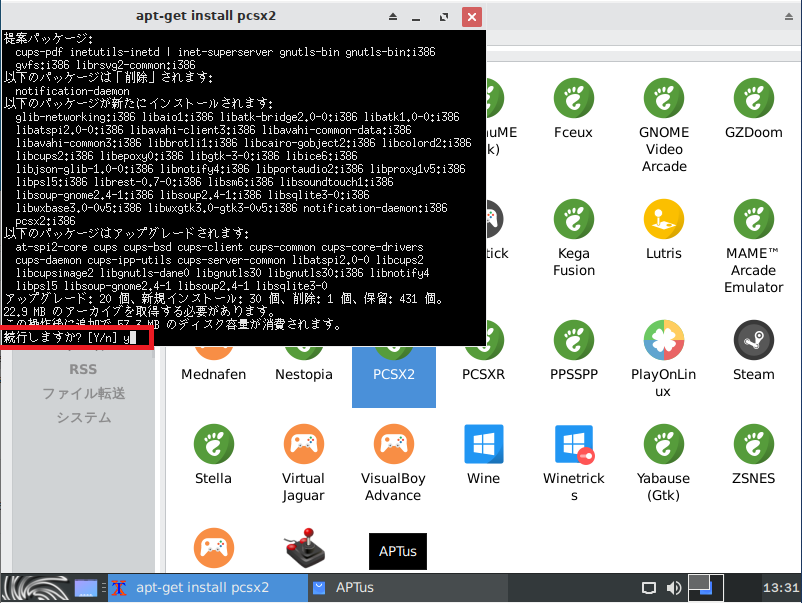Click the terminal line reading only 'notification-daemon'

pos(72,91)
